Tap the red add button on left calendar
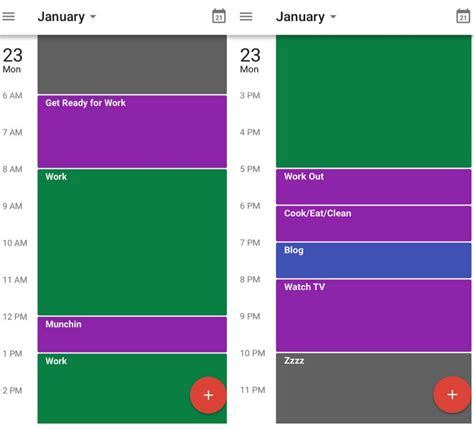Image resolution: width=474 pixels, height=430 pixels. (x=208, y=395)
